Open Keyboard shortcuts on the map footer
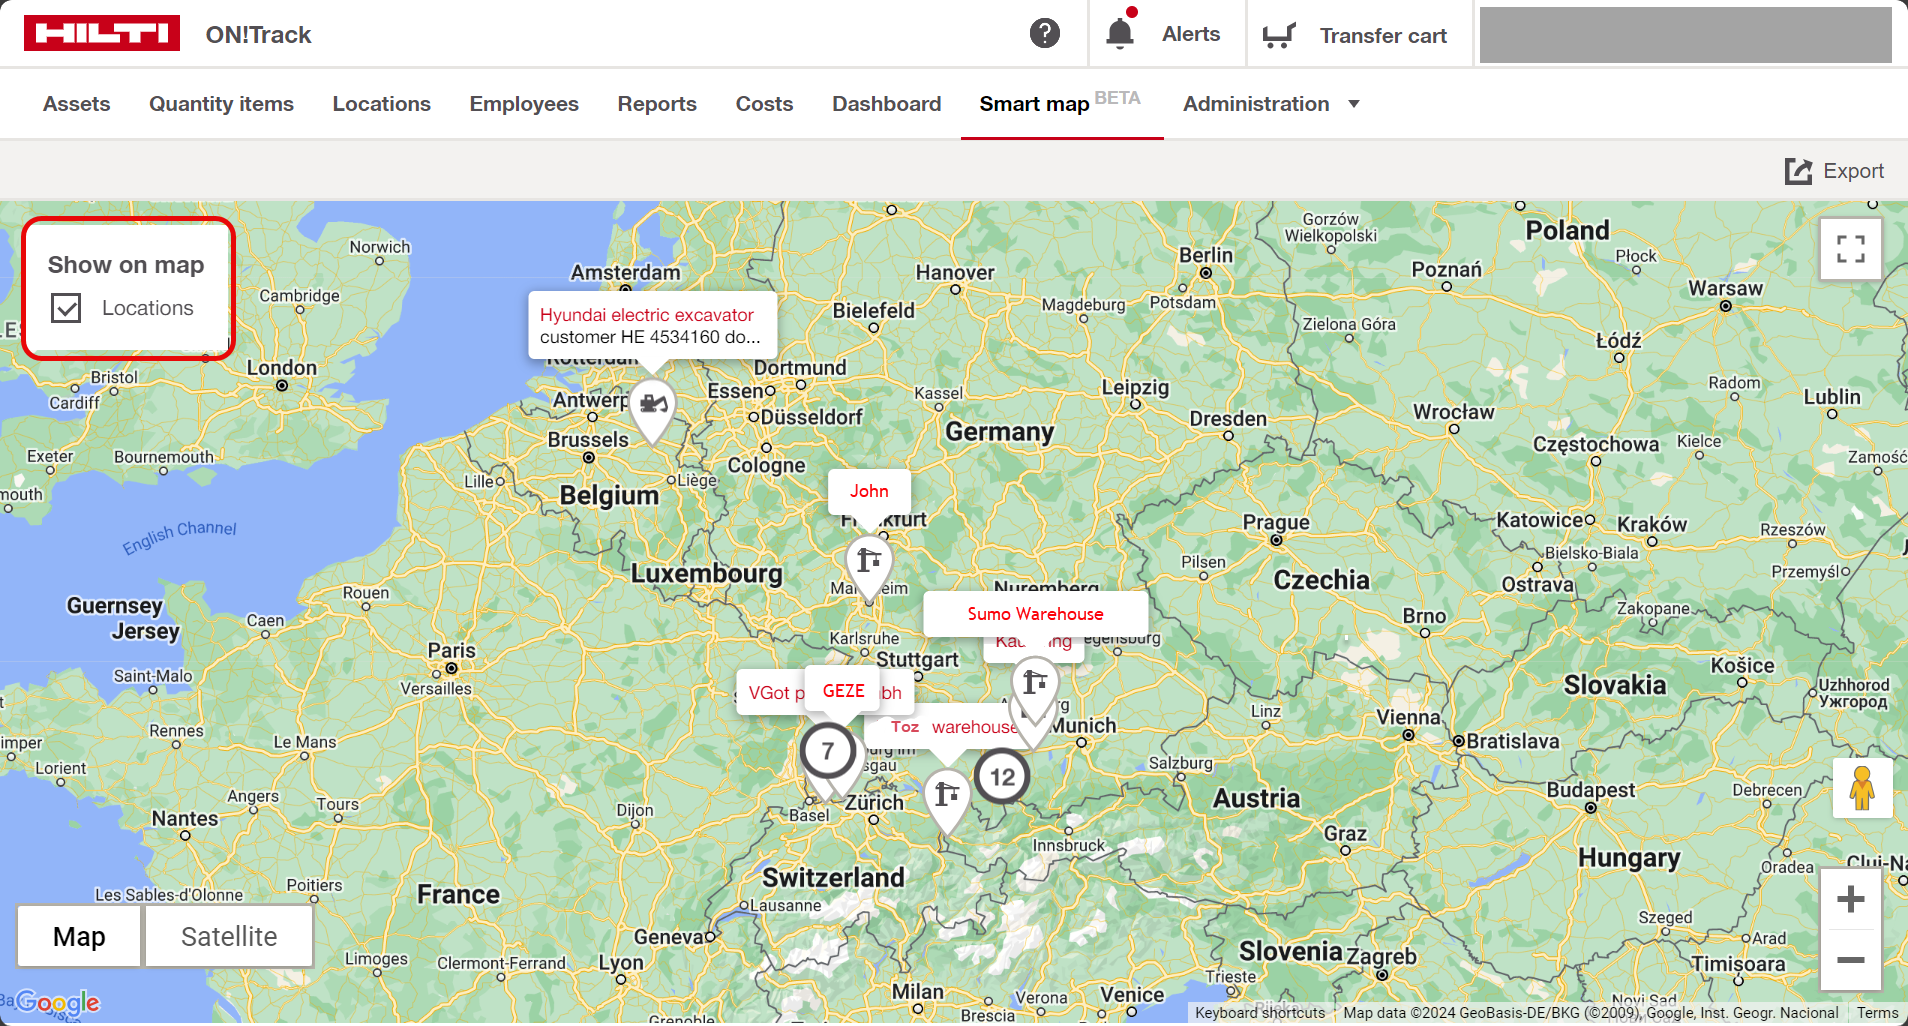 (x=1259, y=1012)
